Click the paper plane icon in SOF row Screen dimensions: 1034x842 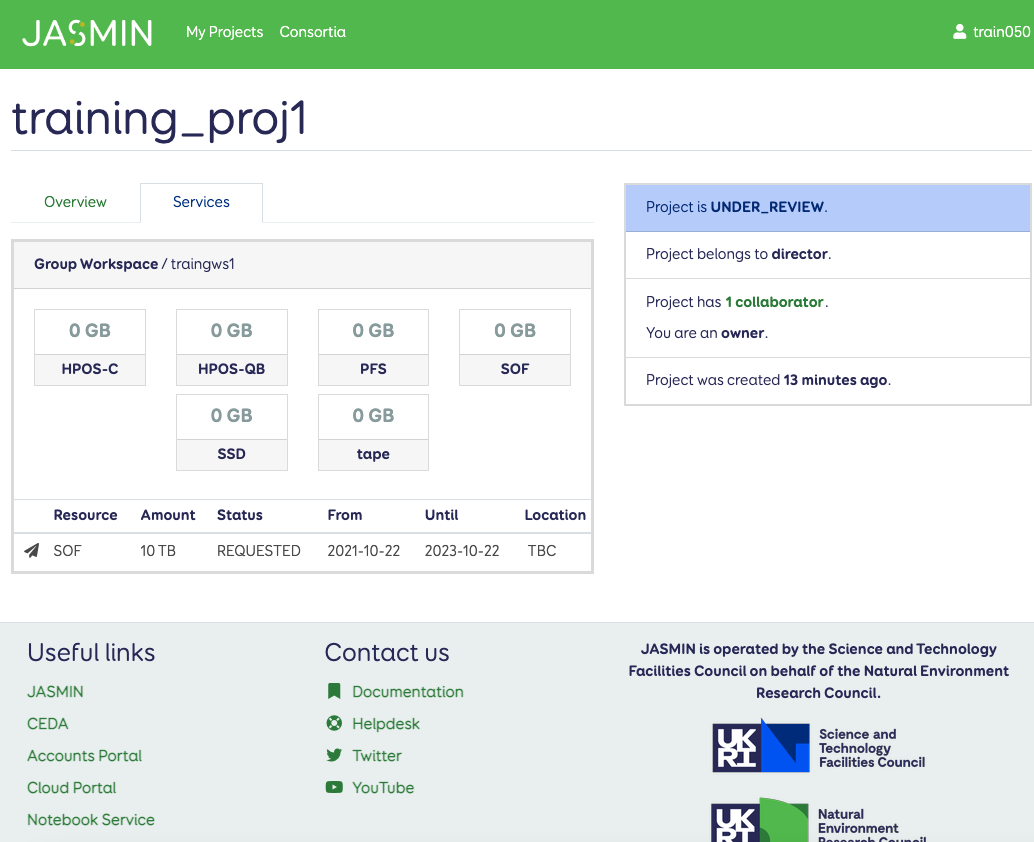tap(32, 551)
